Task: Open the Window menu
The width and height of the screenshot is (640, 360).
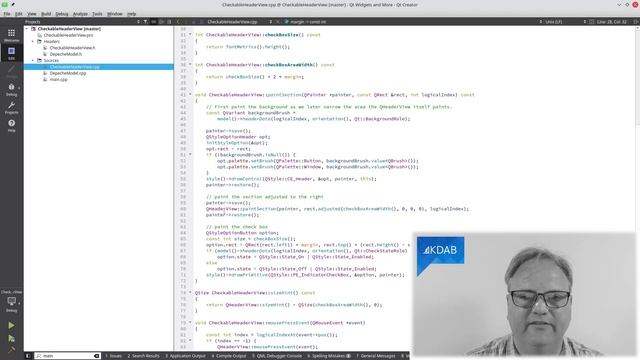Action: point(115,14)
